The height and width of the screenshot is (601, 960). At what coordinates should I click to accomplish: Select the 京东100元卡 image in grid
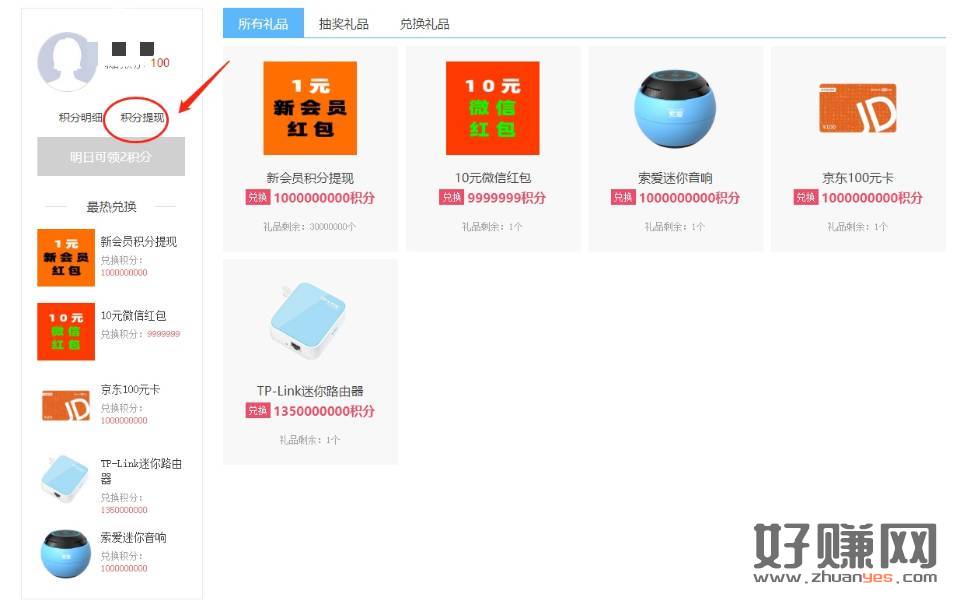coord(857,108)
